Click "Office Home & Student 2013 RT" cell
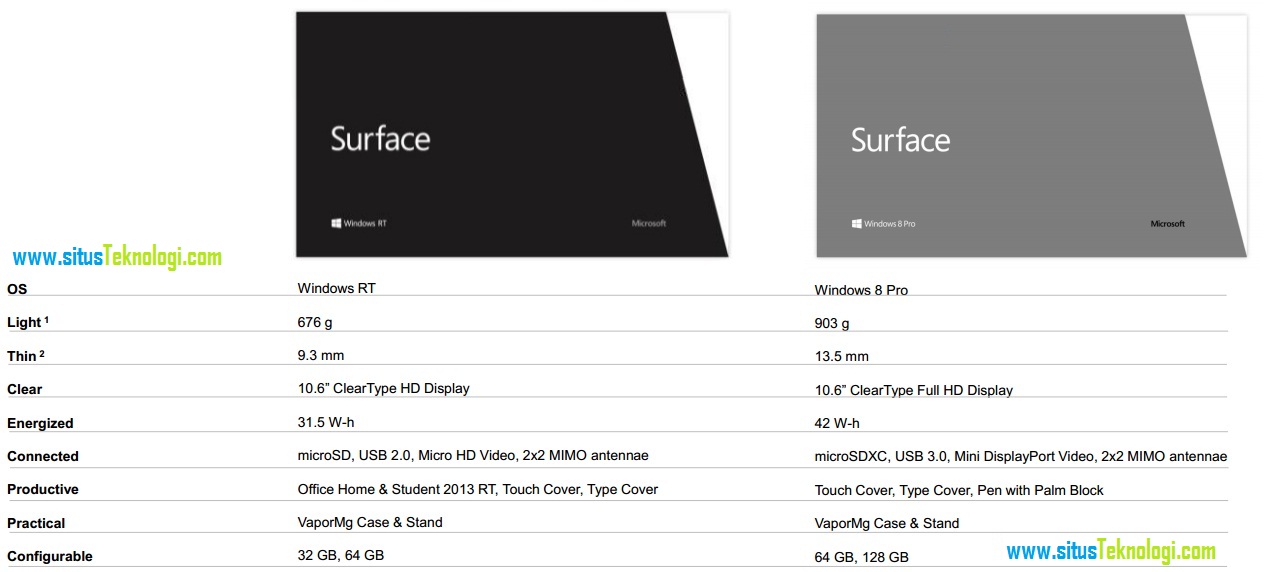The image size is (1264, 572). tap(478, 489)
